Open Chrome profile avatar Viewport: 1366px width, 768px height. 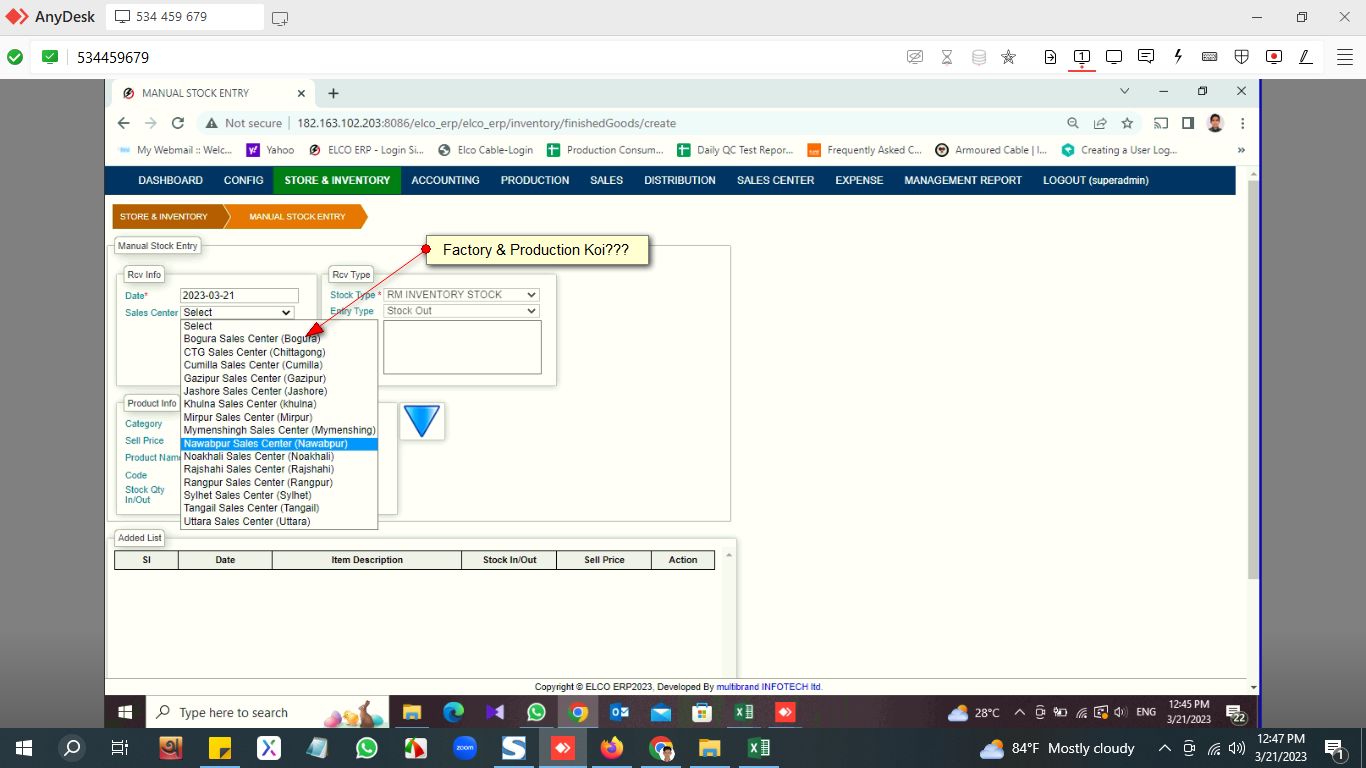coord(1215,123)
